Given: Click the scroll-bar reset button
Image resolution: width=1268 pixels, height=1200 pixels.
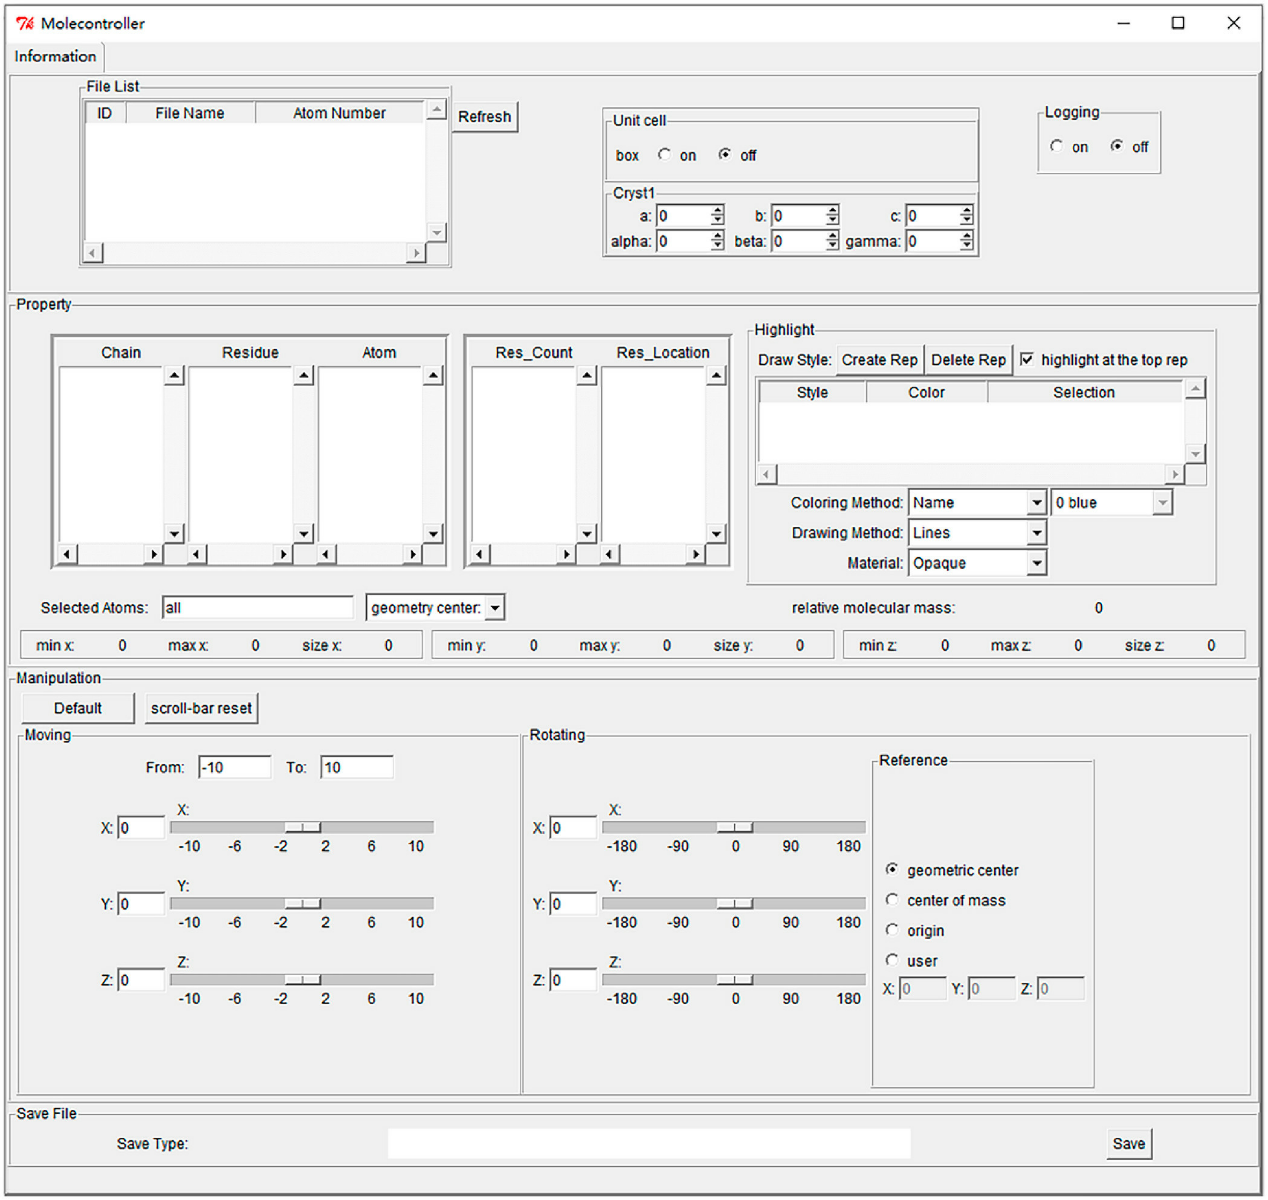Looking at the screenshot, I should (x=201, y=709).
